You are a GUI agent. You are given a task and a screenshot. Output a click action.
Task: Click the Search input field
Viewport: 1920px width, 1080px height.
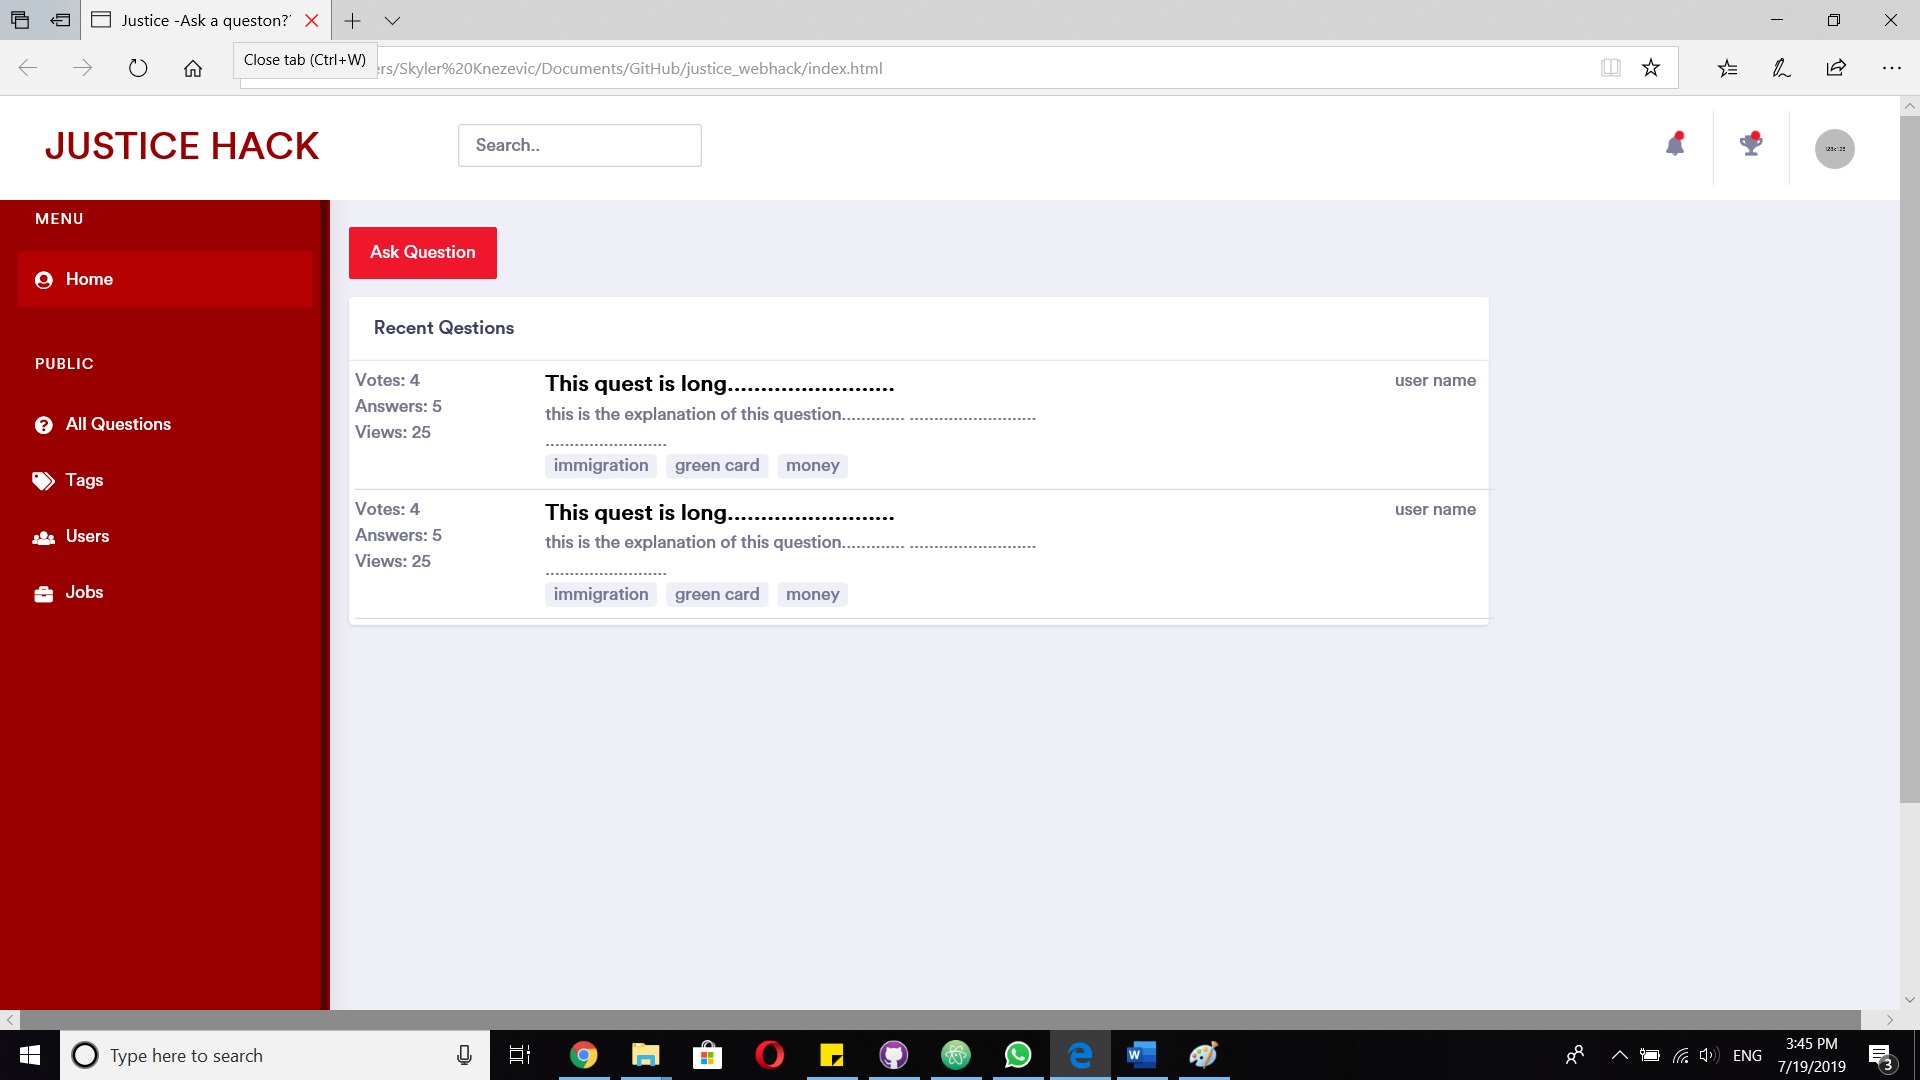click(579, 145)
